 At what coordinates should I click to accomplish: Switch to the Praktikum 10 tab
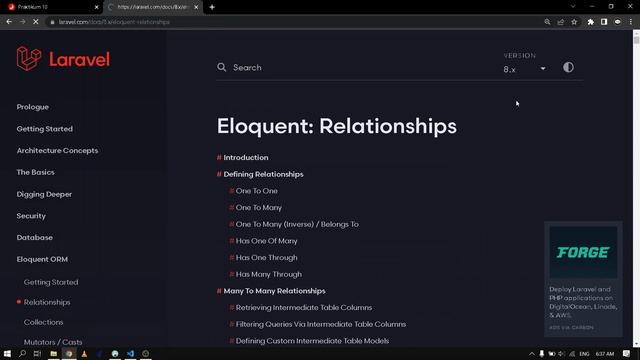(x=51, y=7)
